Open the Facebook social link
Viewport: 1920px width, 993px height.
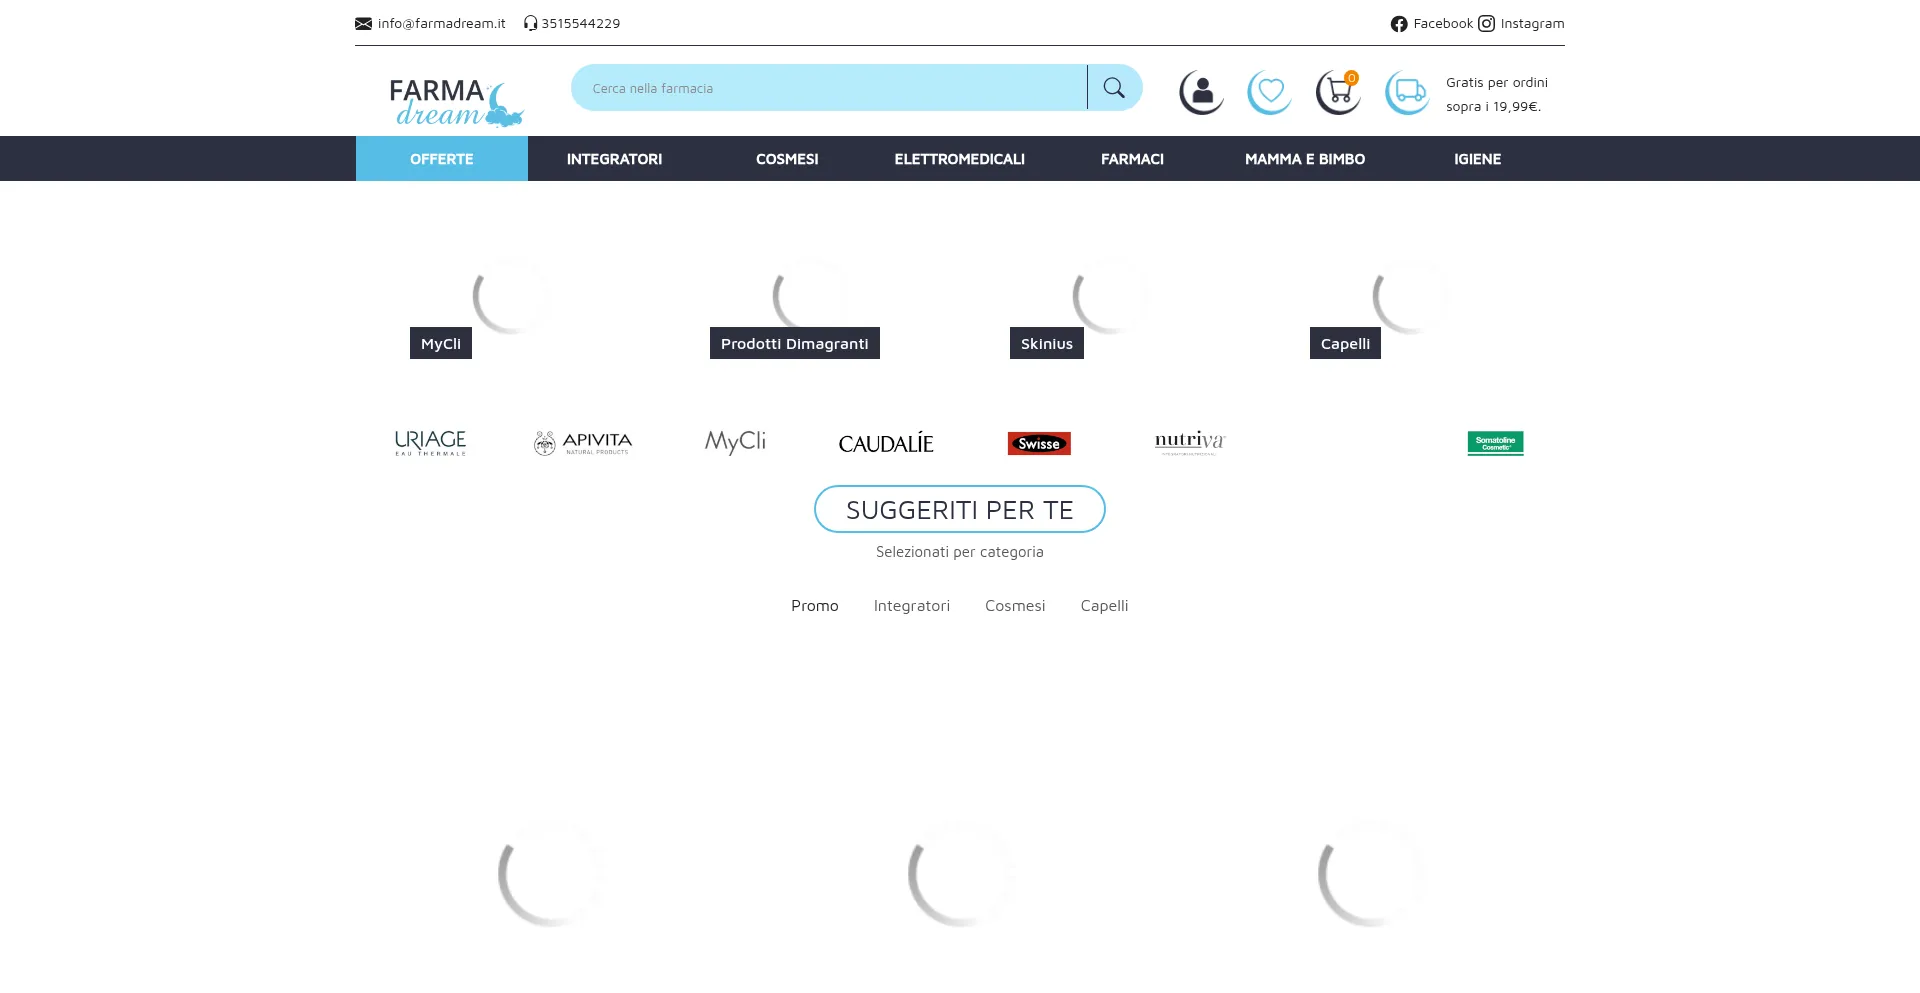pyautogui.click(x=1431, y=24)
